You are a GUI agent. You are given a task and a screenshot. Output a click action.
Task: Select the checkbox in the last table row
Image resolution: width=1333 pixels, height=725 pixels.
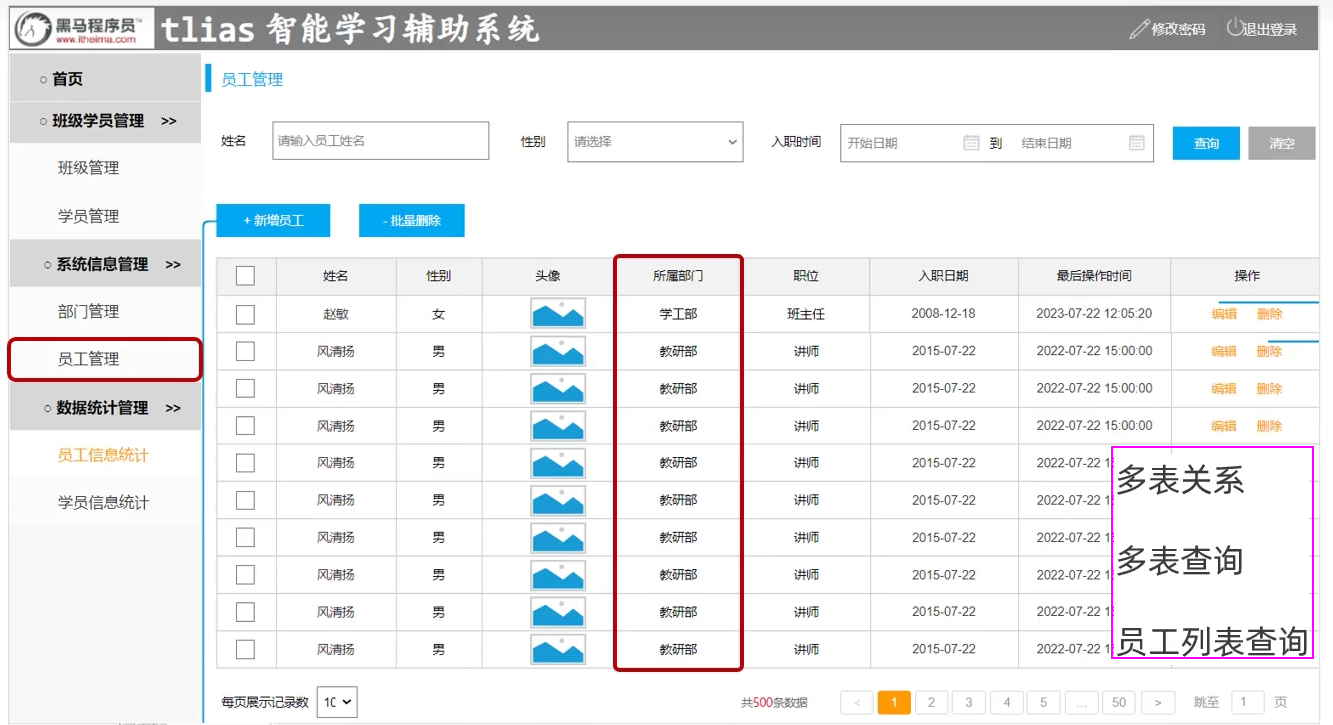245,649
